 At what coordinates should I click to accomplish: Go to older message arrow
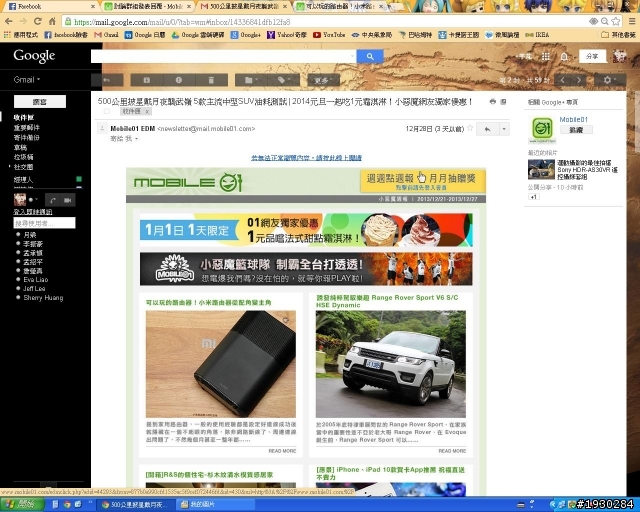pyautogui.click(x=578, y=80)
